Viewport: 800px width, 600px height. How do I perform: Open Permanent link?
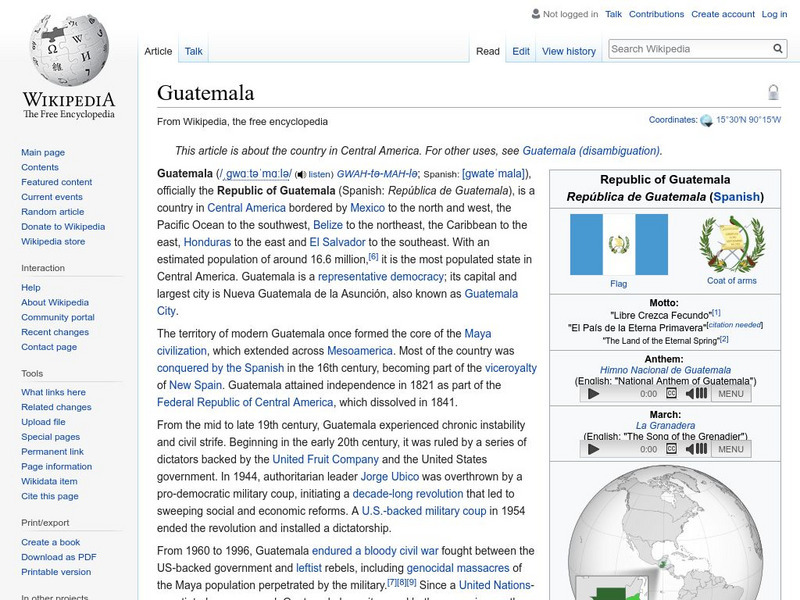(52, 452)
